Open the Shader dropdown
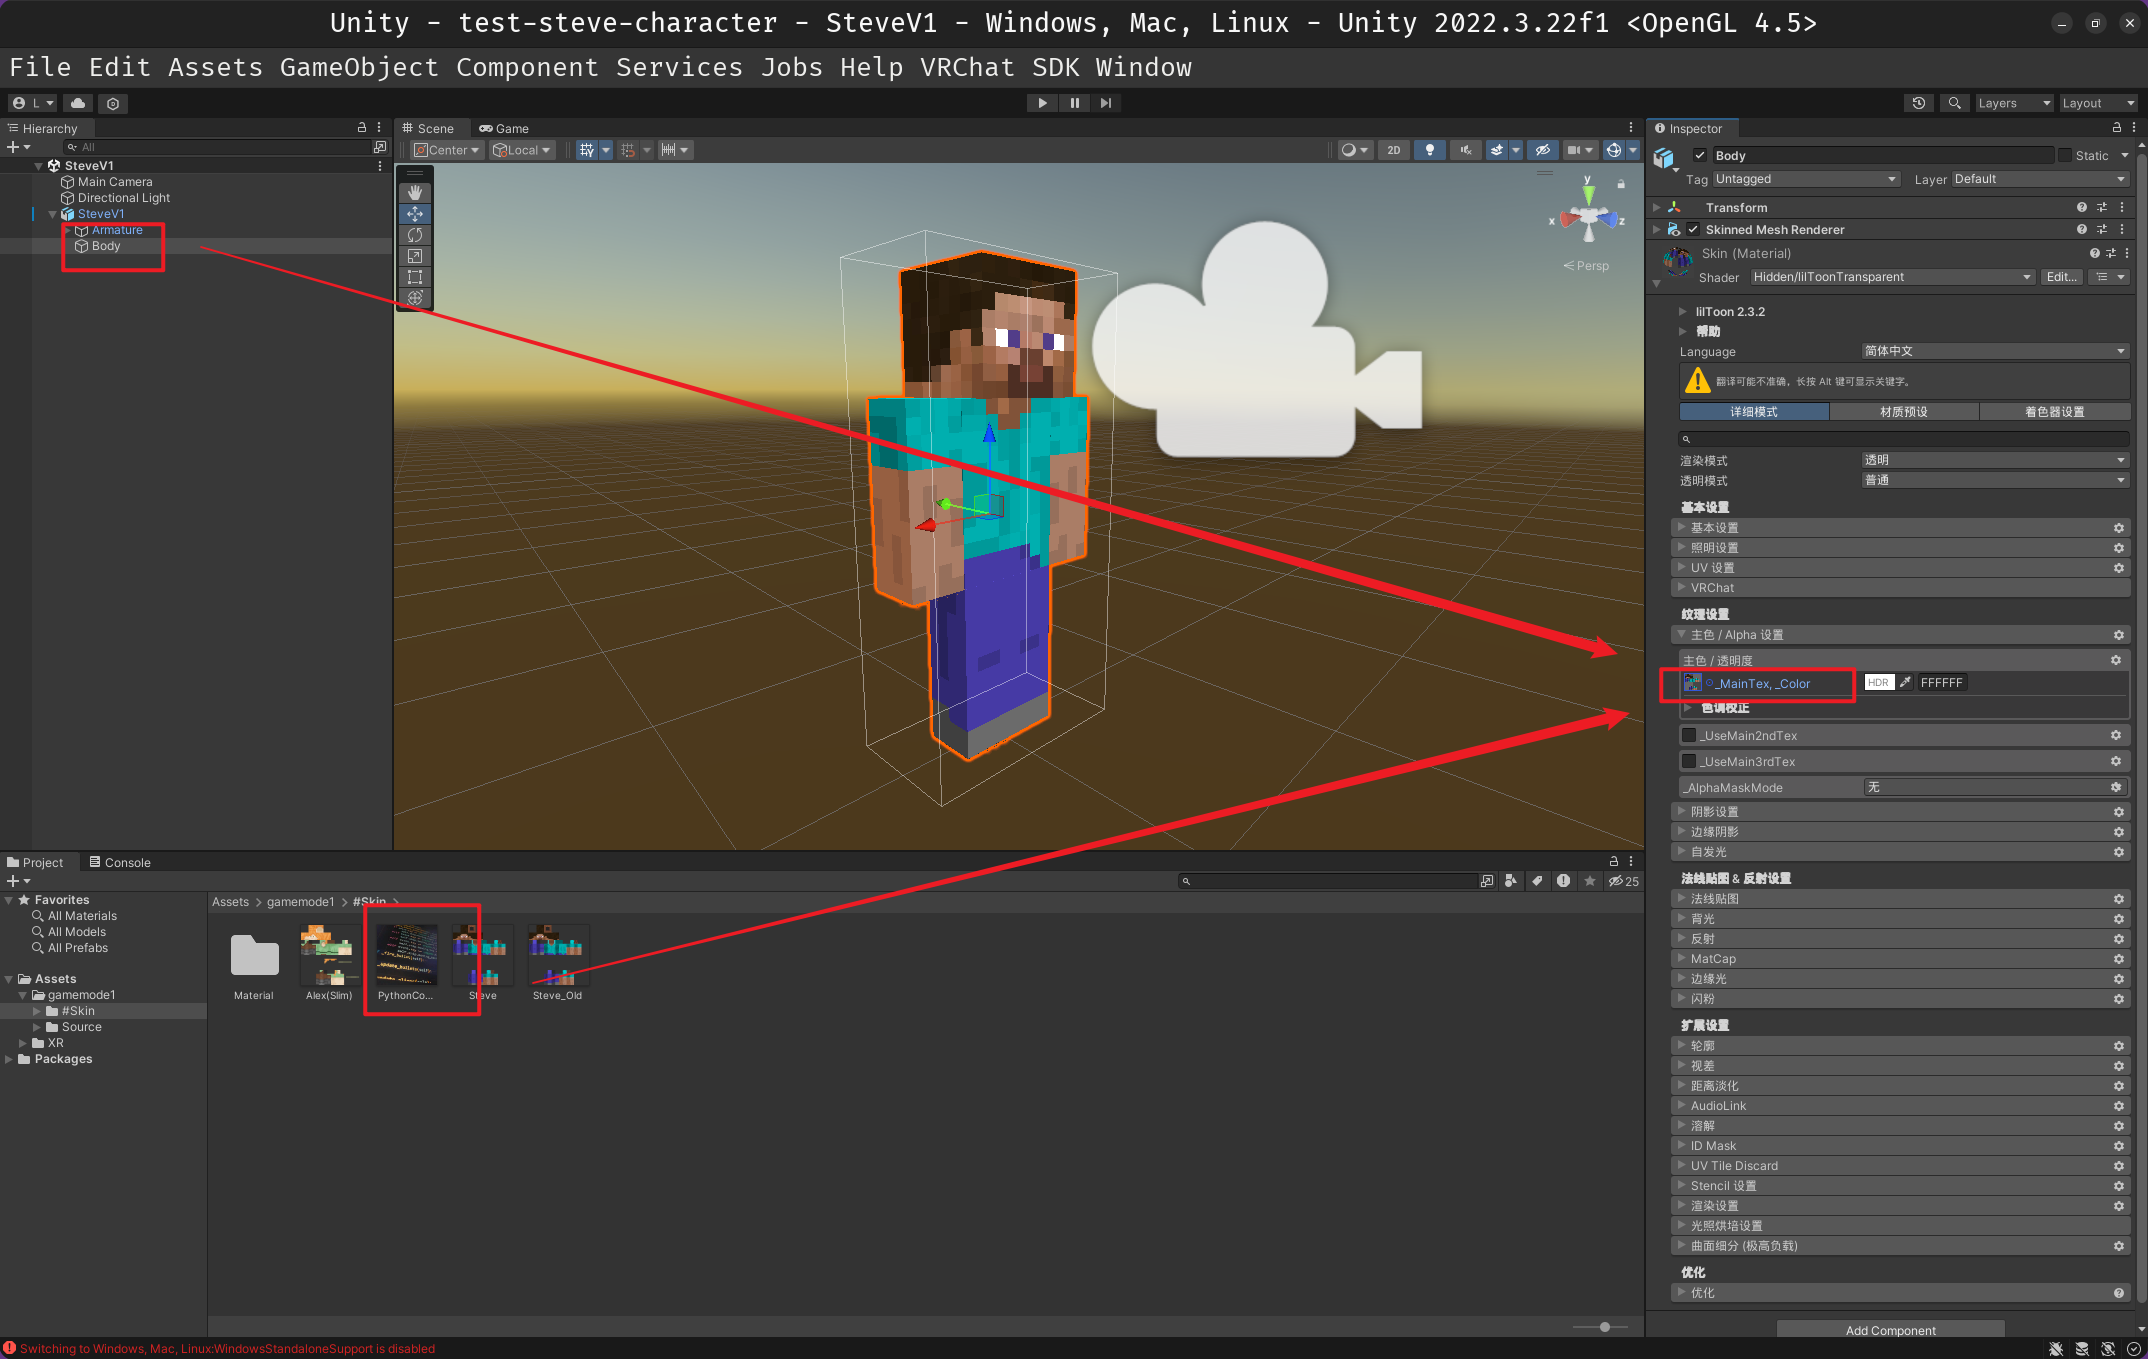Viewport: 2148px width, 1359px height. (1892, 277)
